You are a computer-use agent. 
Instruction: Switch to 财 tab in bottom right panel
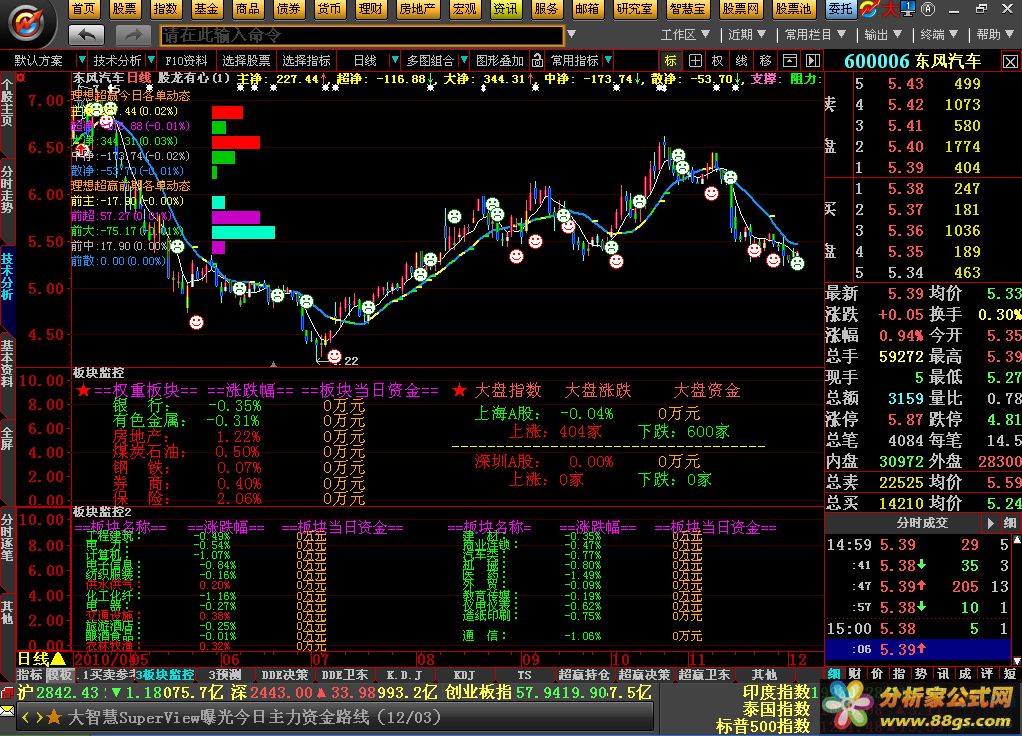[x=854, y=673]
